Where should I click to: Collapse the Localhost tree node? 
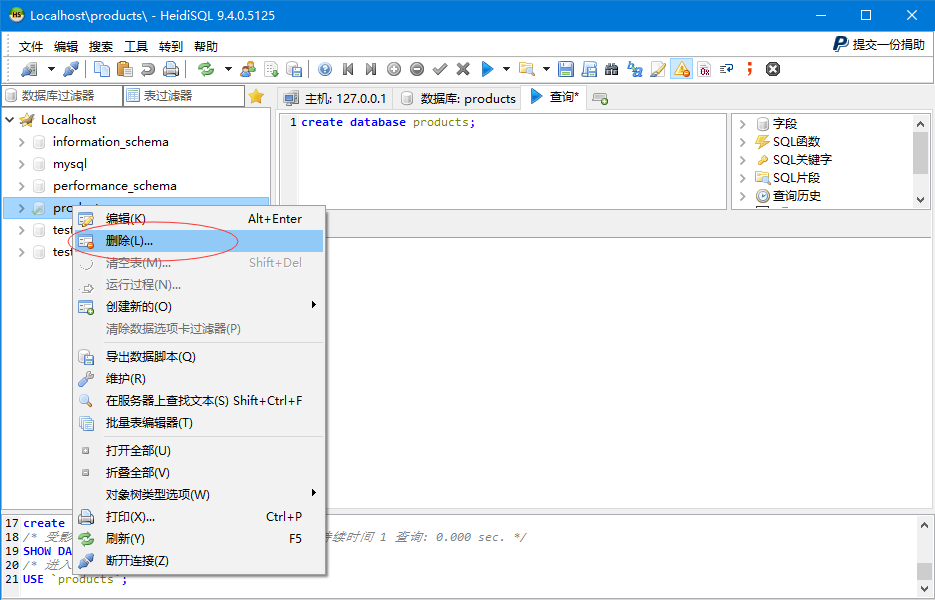[x=10, y=120]
